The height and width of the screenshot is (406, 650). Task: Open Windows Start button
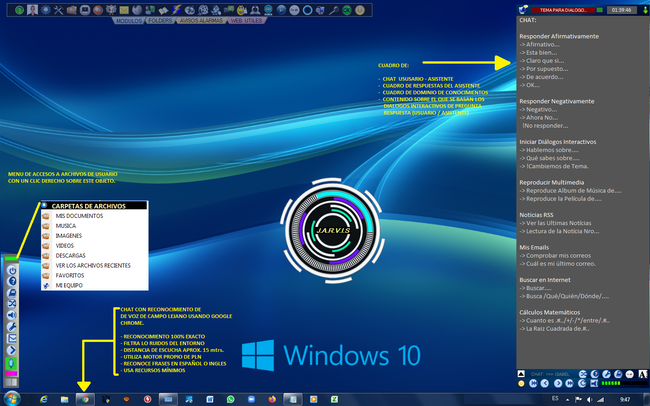[11, 399]
